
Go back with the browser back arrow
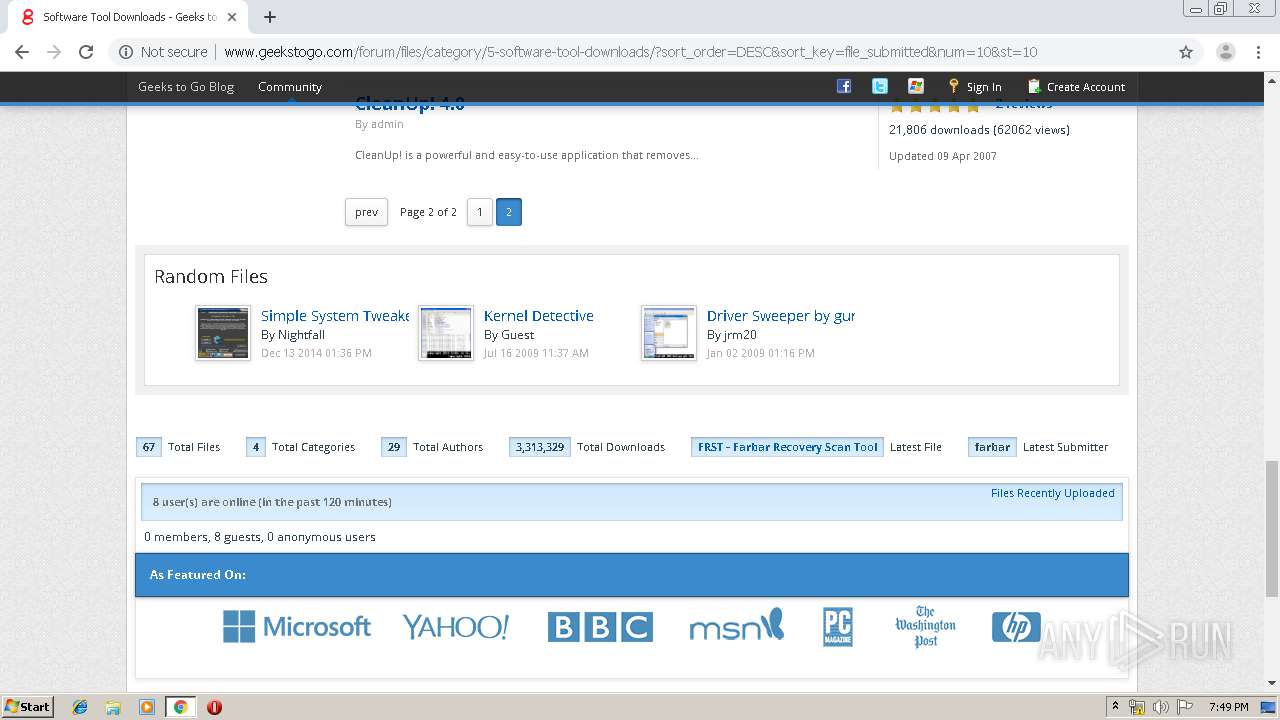[22, 52]
